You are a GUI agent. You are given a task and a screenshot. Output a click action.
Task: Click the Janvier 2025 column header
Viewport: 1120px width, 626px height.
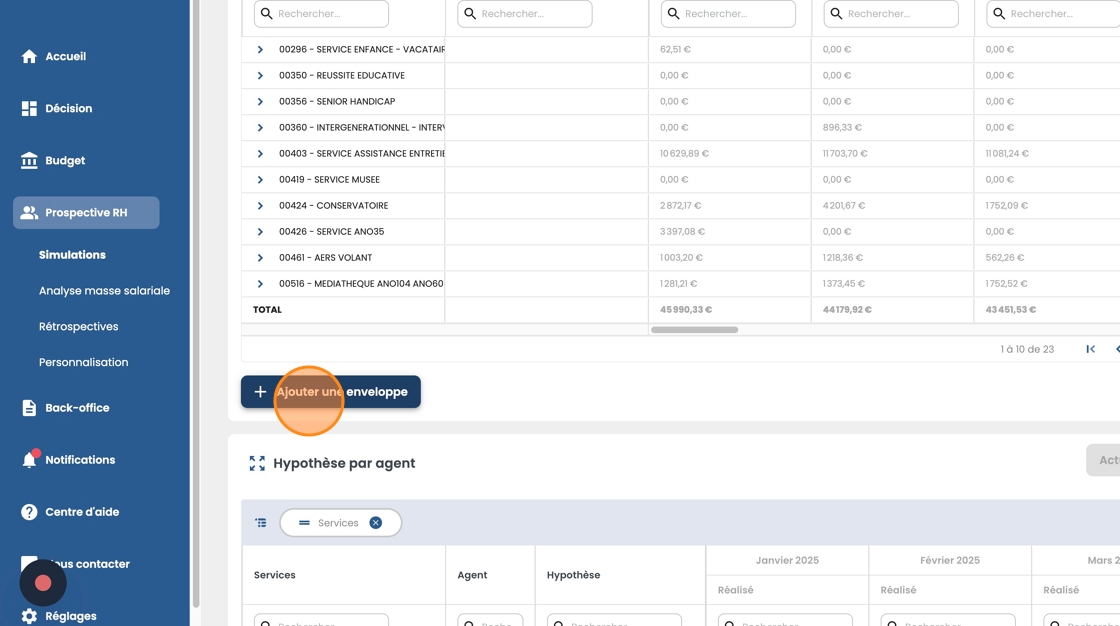click(x=787, y=560)
